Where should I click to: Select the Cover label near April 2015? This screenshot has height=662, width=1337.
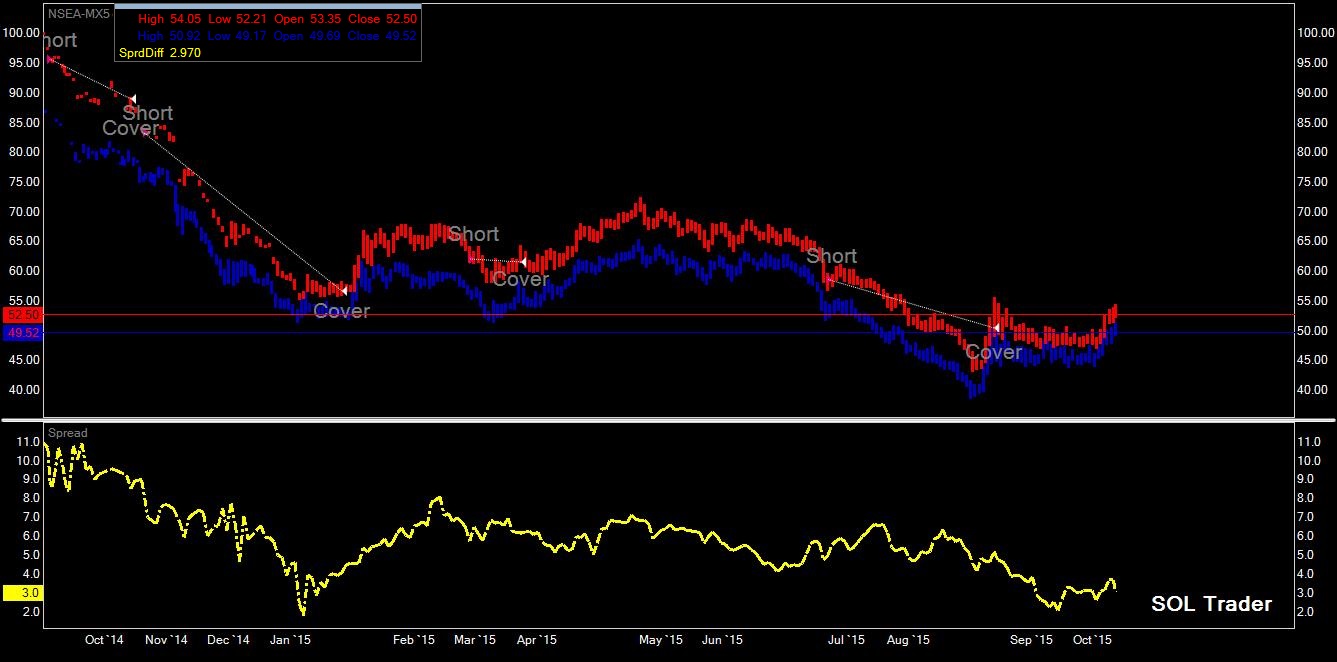[520, 279]
